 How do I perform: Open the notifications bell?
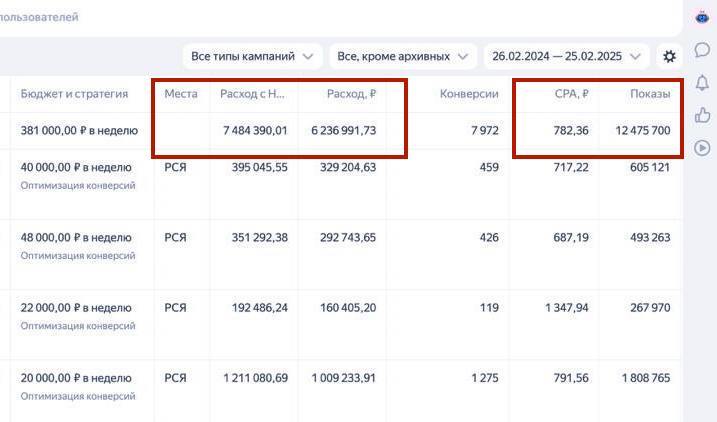tap(702, 82)
